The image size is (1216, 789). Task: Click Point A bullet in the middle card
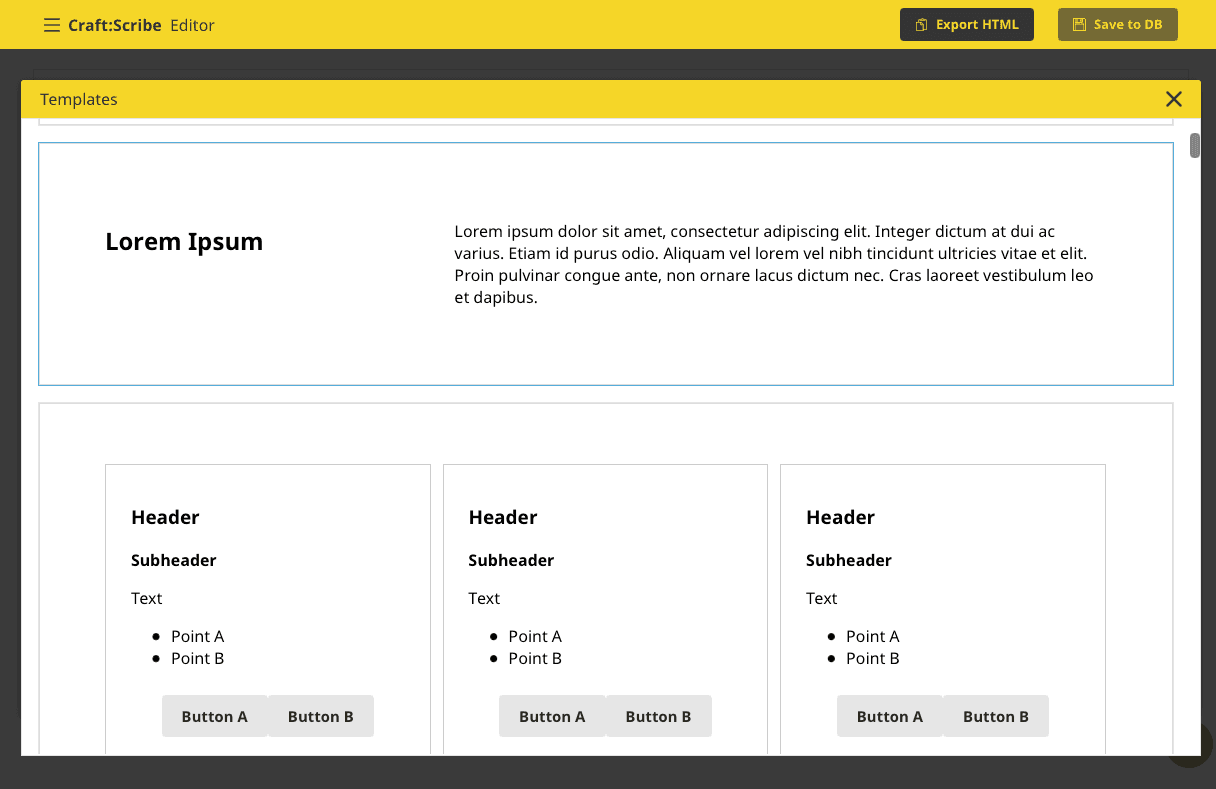pos(535,636)
